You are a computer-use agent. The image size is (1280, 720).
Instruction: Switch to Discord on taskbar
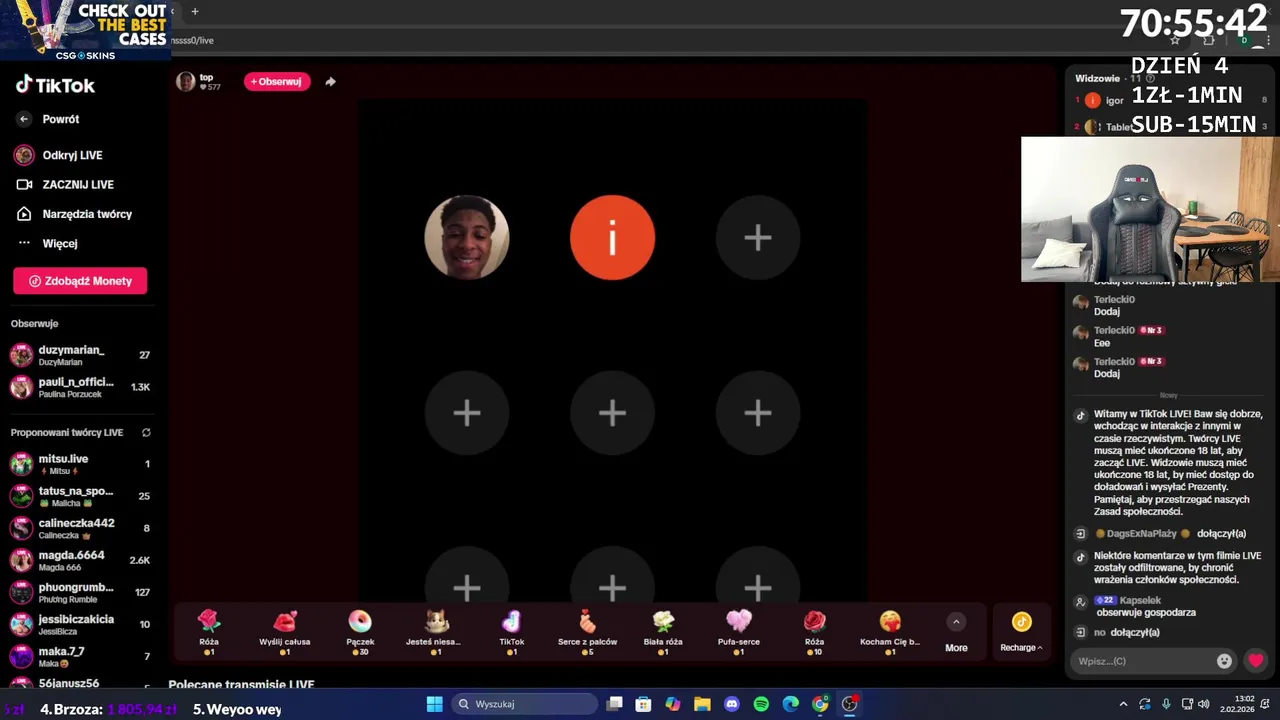point(732,704)
